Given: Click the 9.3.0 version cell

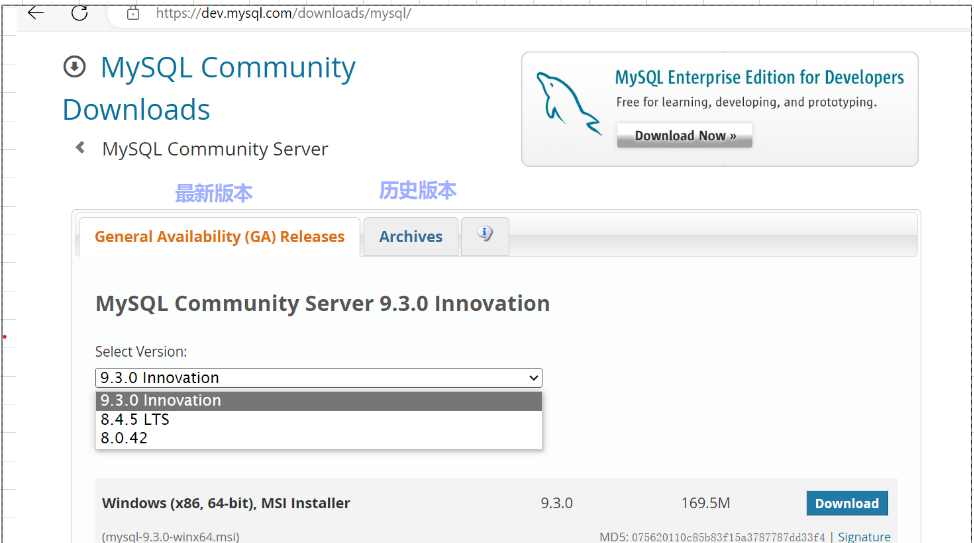Looking at the screenshot, I should pyautogui.click(x=557, y=503).
